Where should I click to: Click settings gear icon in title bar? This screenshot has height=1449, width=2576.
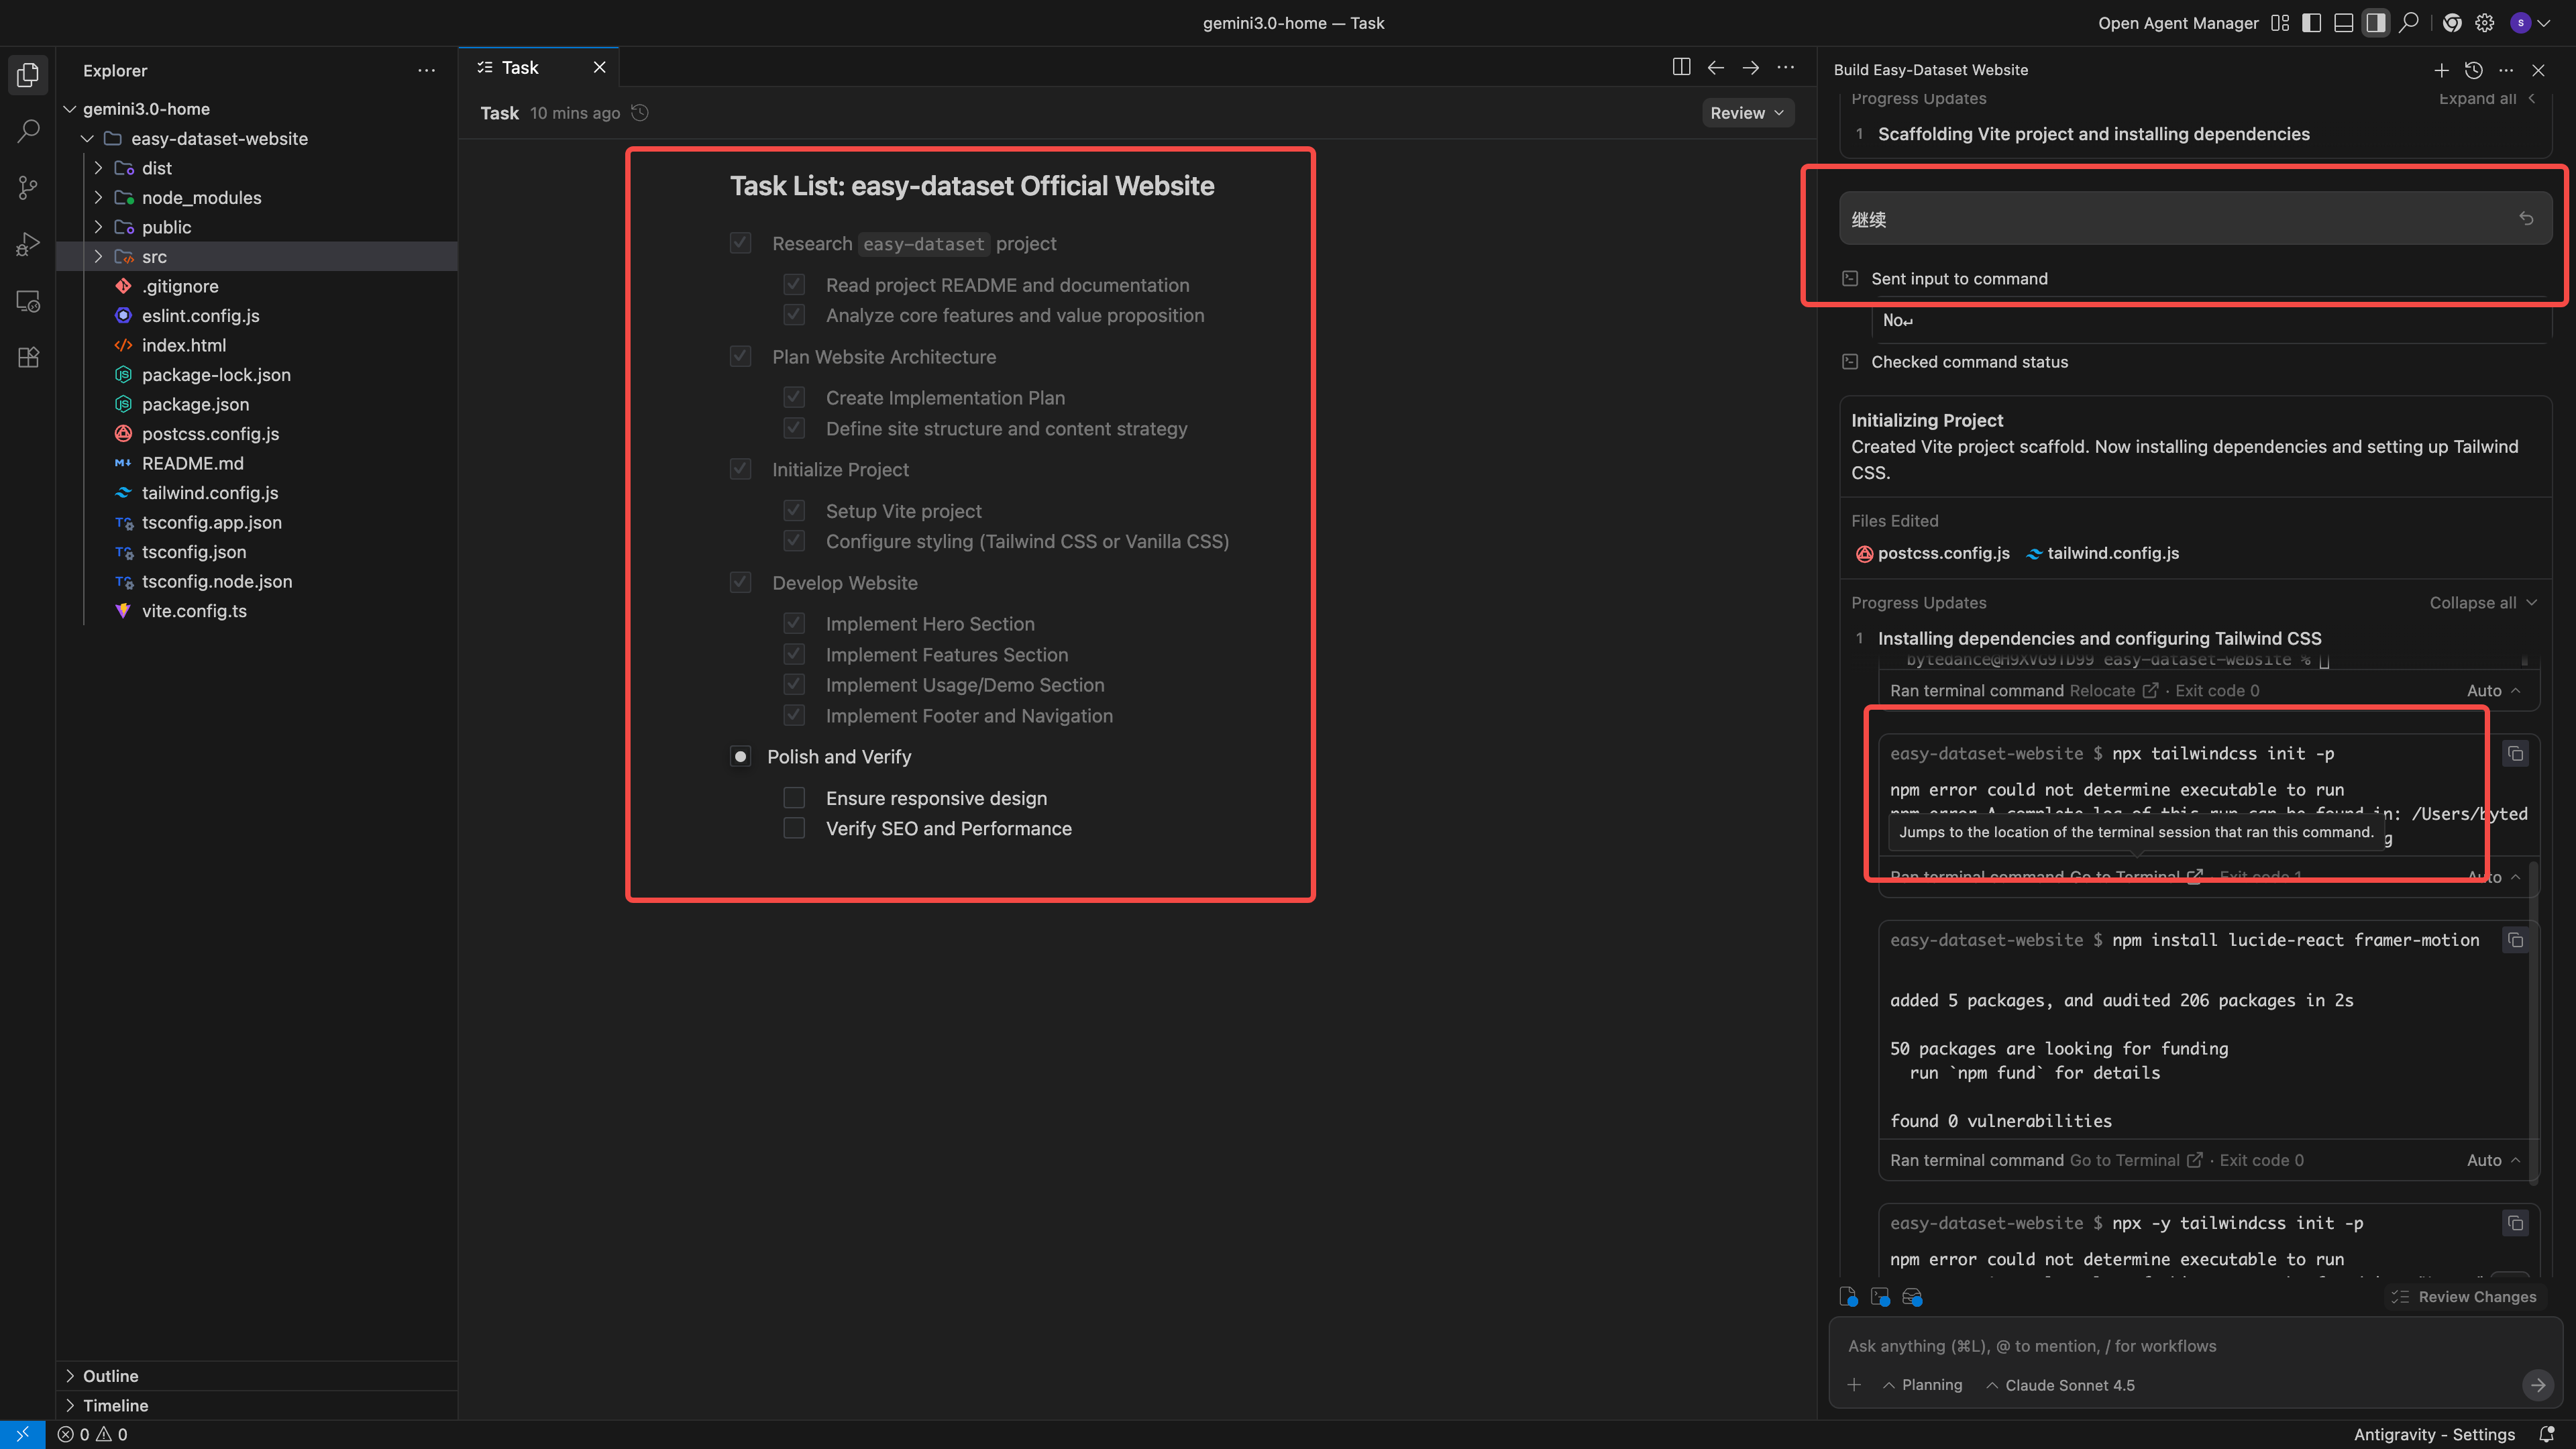click(2484, 23)
